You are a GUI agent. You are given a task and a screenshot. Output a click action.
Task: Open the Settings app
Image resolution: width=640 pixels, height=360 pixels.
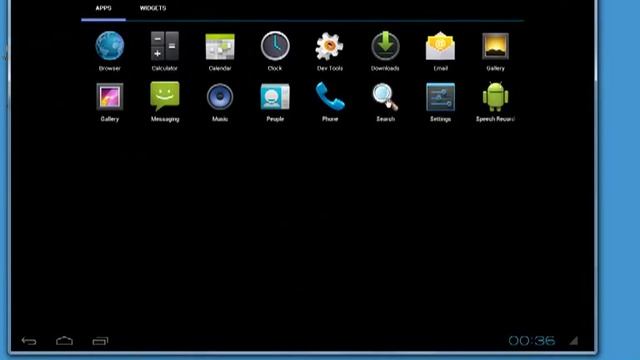point(440,97)
